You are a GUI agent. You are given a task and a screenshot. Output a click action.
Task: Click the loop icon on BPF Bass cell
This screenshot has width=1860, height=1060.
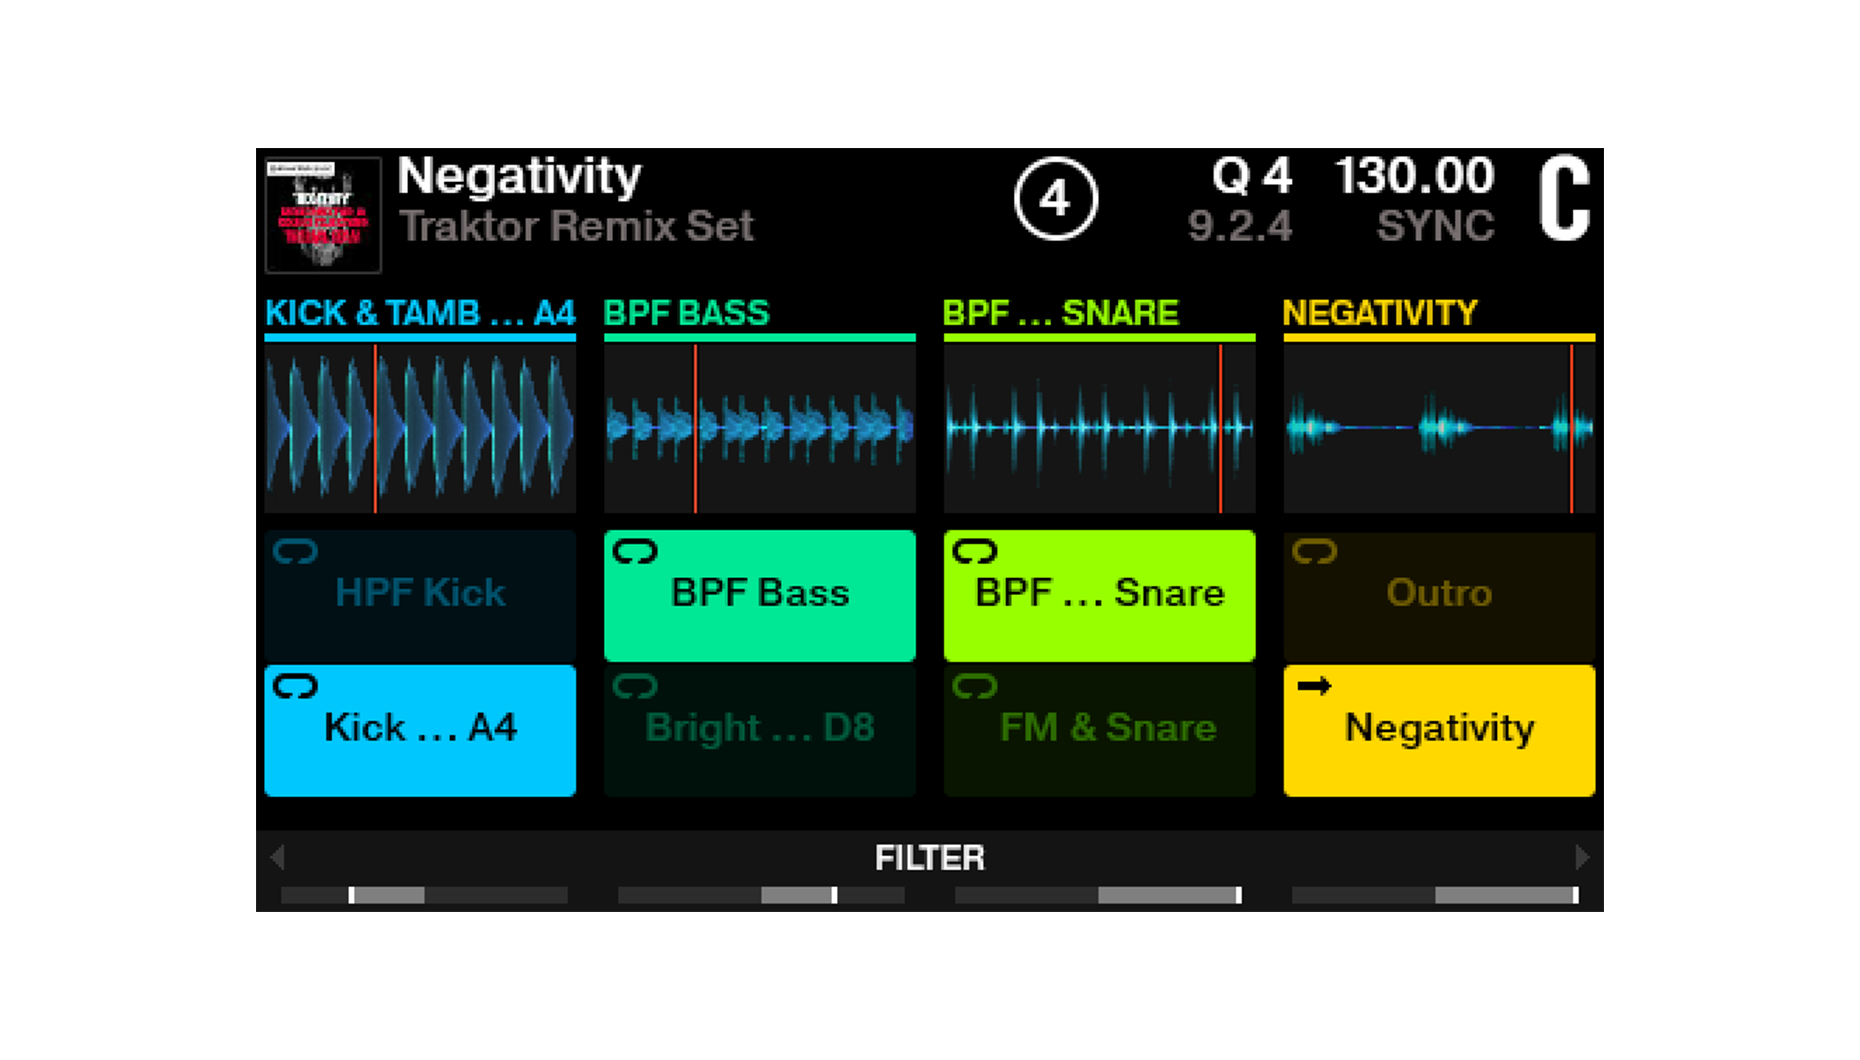click(x=635, y=551)
